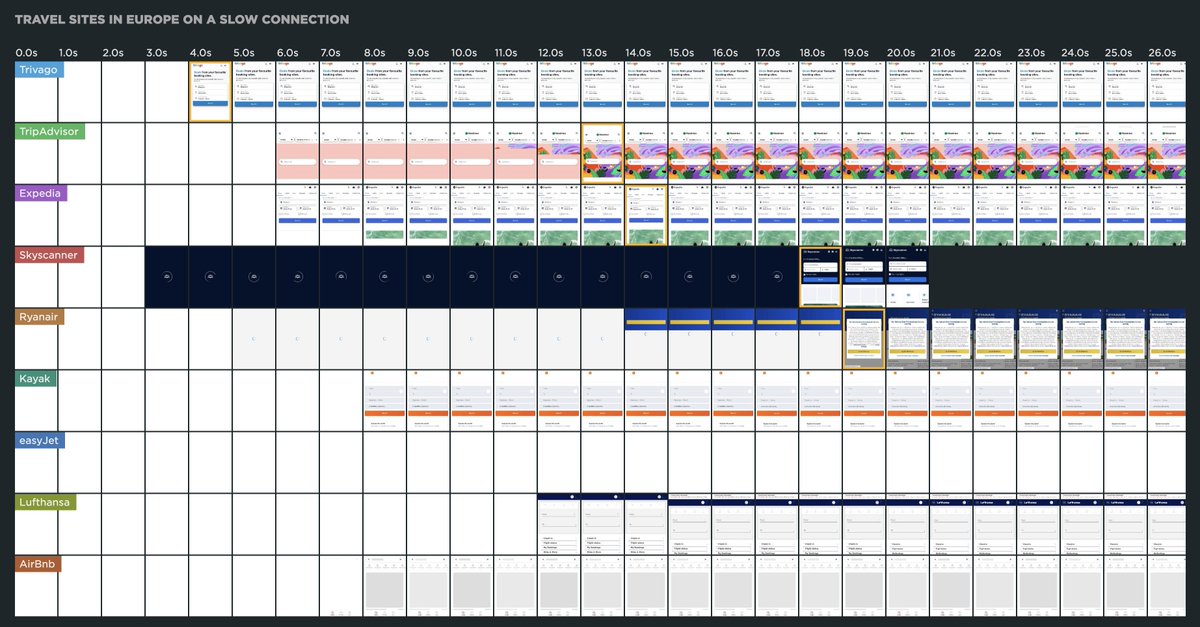Screen dimensions: 1200x627
Task: Open the Kayak frame at 16.0s
Action: click(733, 400)
